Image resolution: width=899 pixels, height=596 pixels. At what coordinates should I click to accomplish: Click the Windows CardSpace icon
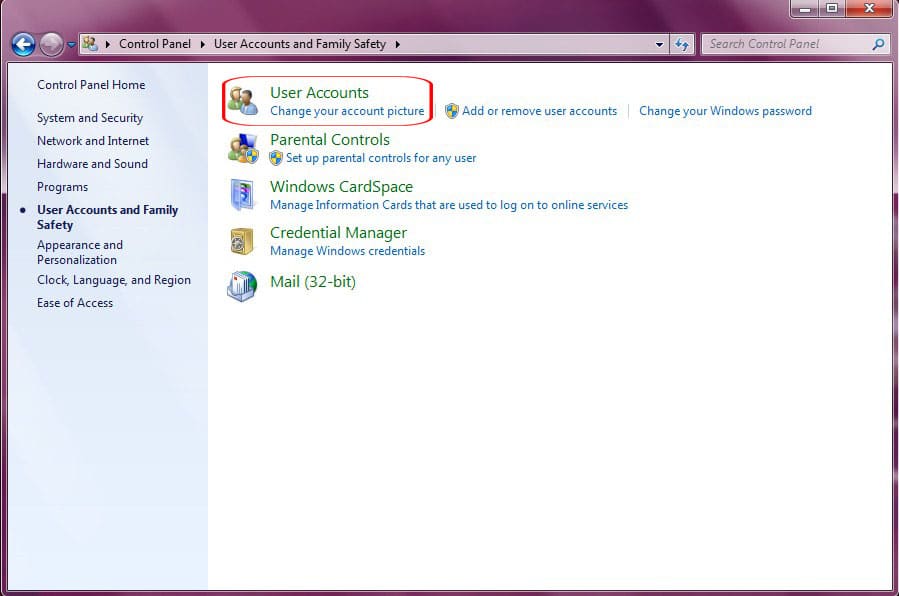[x=243, y=195]
